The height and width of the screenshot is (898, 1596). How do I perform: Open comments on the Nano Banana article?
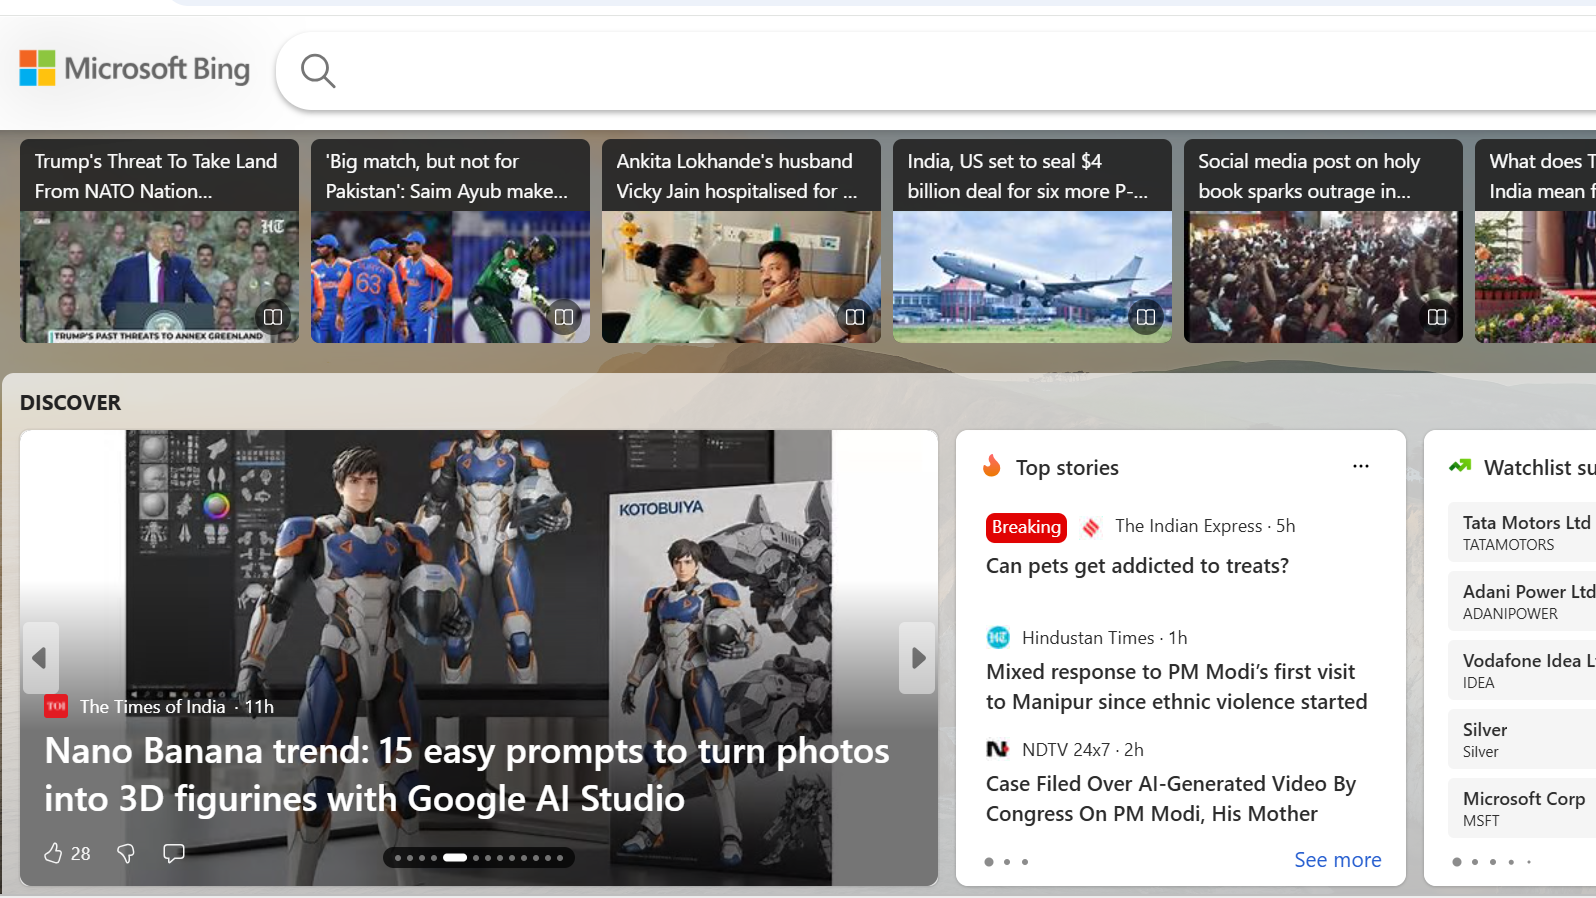coord(174,853)
